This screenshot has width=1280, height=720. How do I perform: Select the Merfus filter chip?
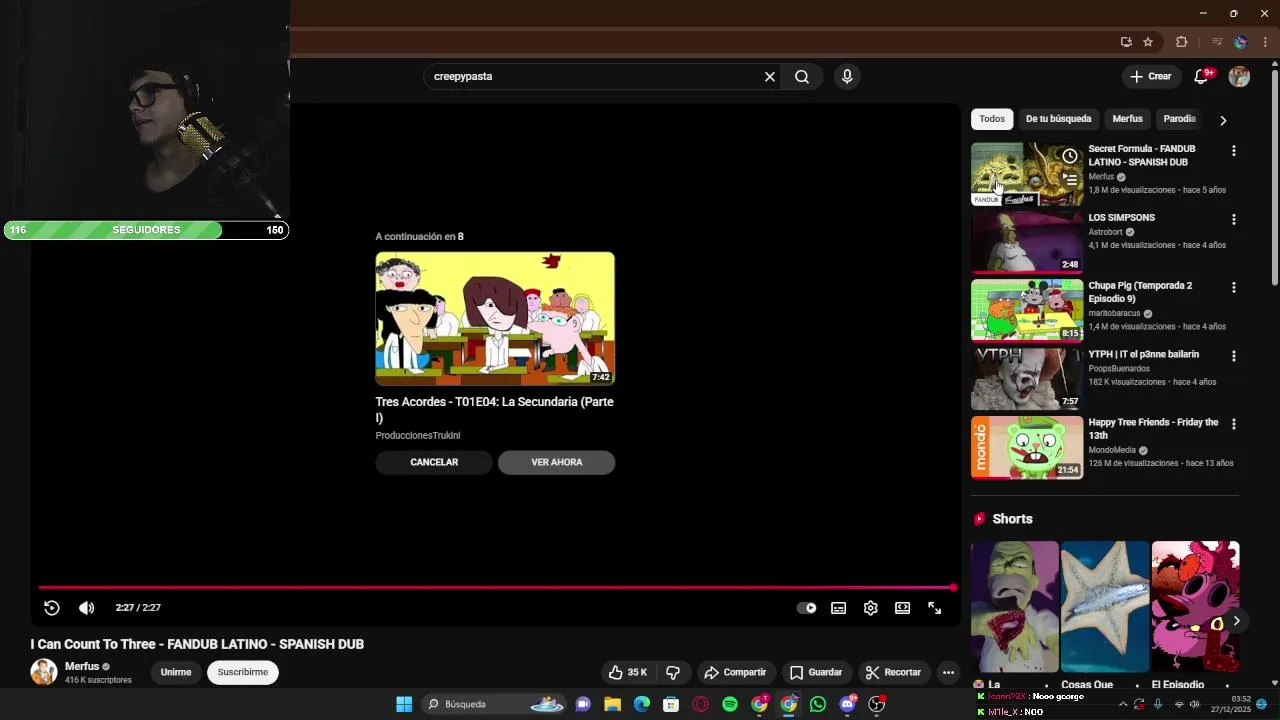(1127, 119)
